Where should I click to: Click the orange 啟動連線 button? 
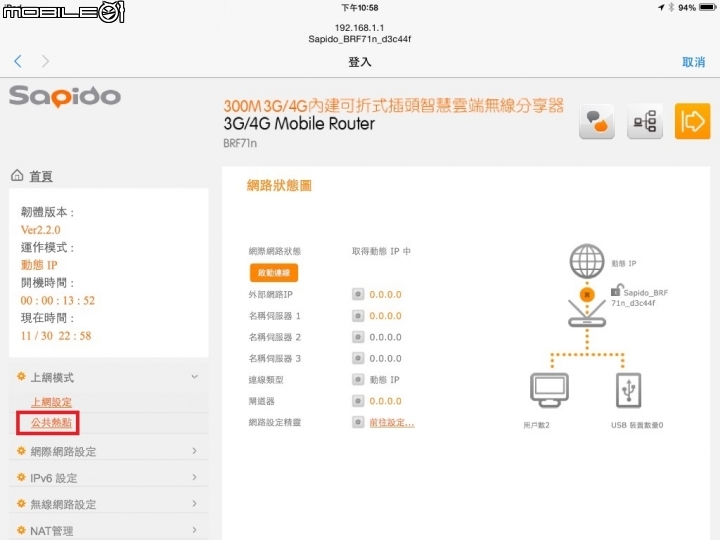(274, 273)
